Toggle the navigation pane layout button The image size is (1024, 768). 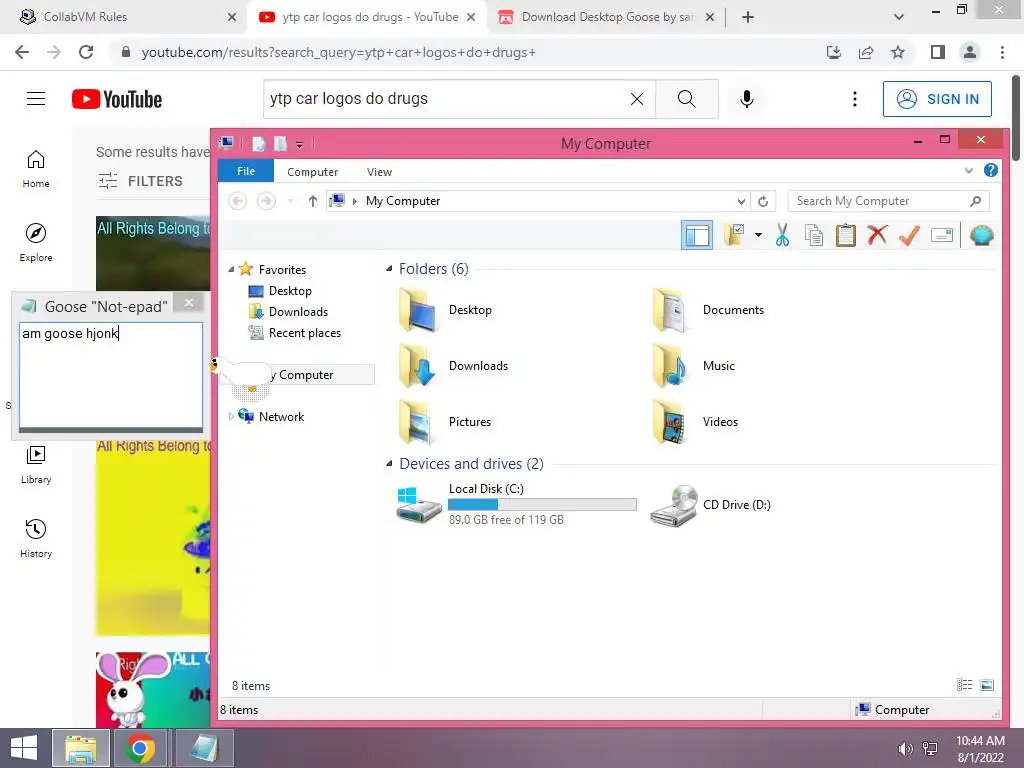pyautogui.click(x=697, y=235)
